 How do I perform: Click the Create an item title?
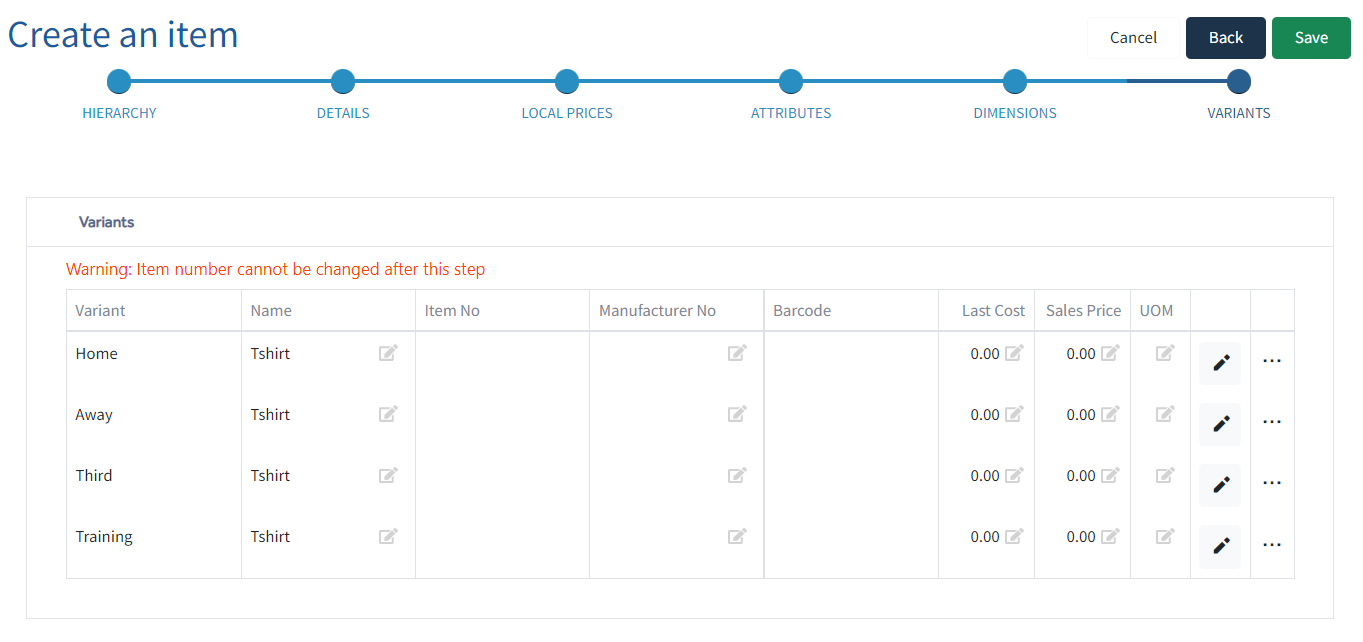tap(123, 35)
